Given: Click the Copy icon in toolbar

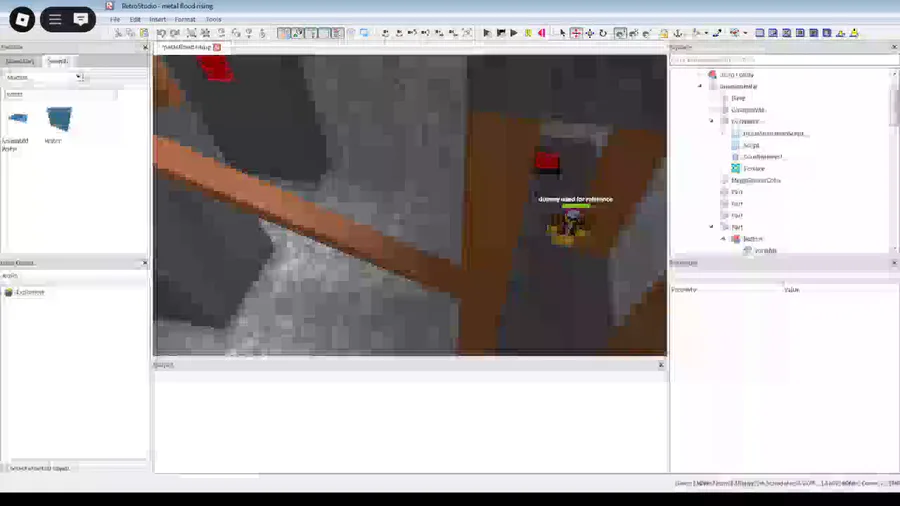Looking at the screenshot, I should coord(131,33).
